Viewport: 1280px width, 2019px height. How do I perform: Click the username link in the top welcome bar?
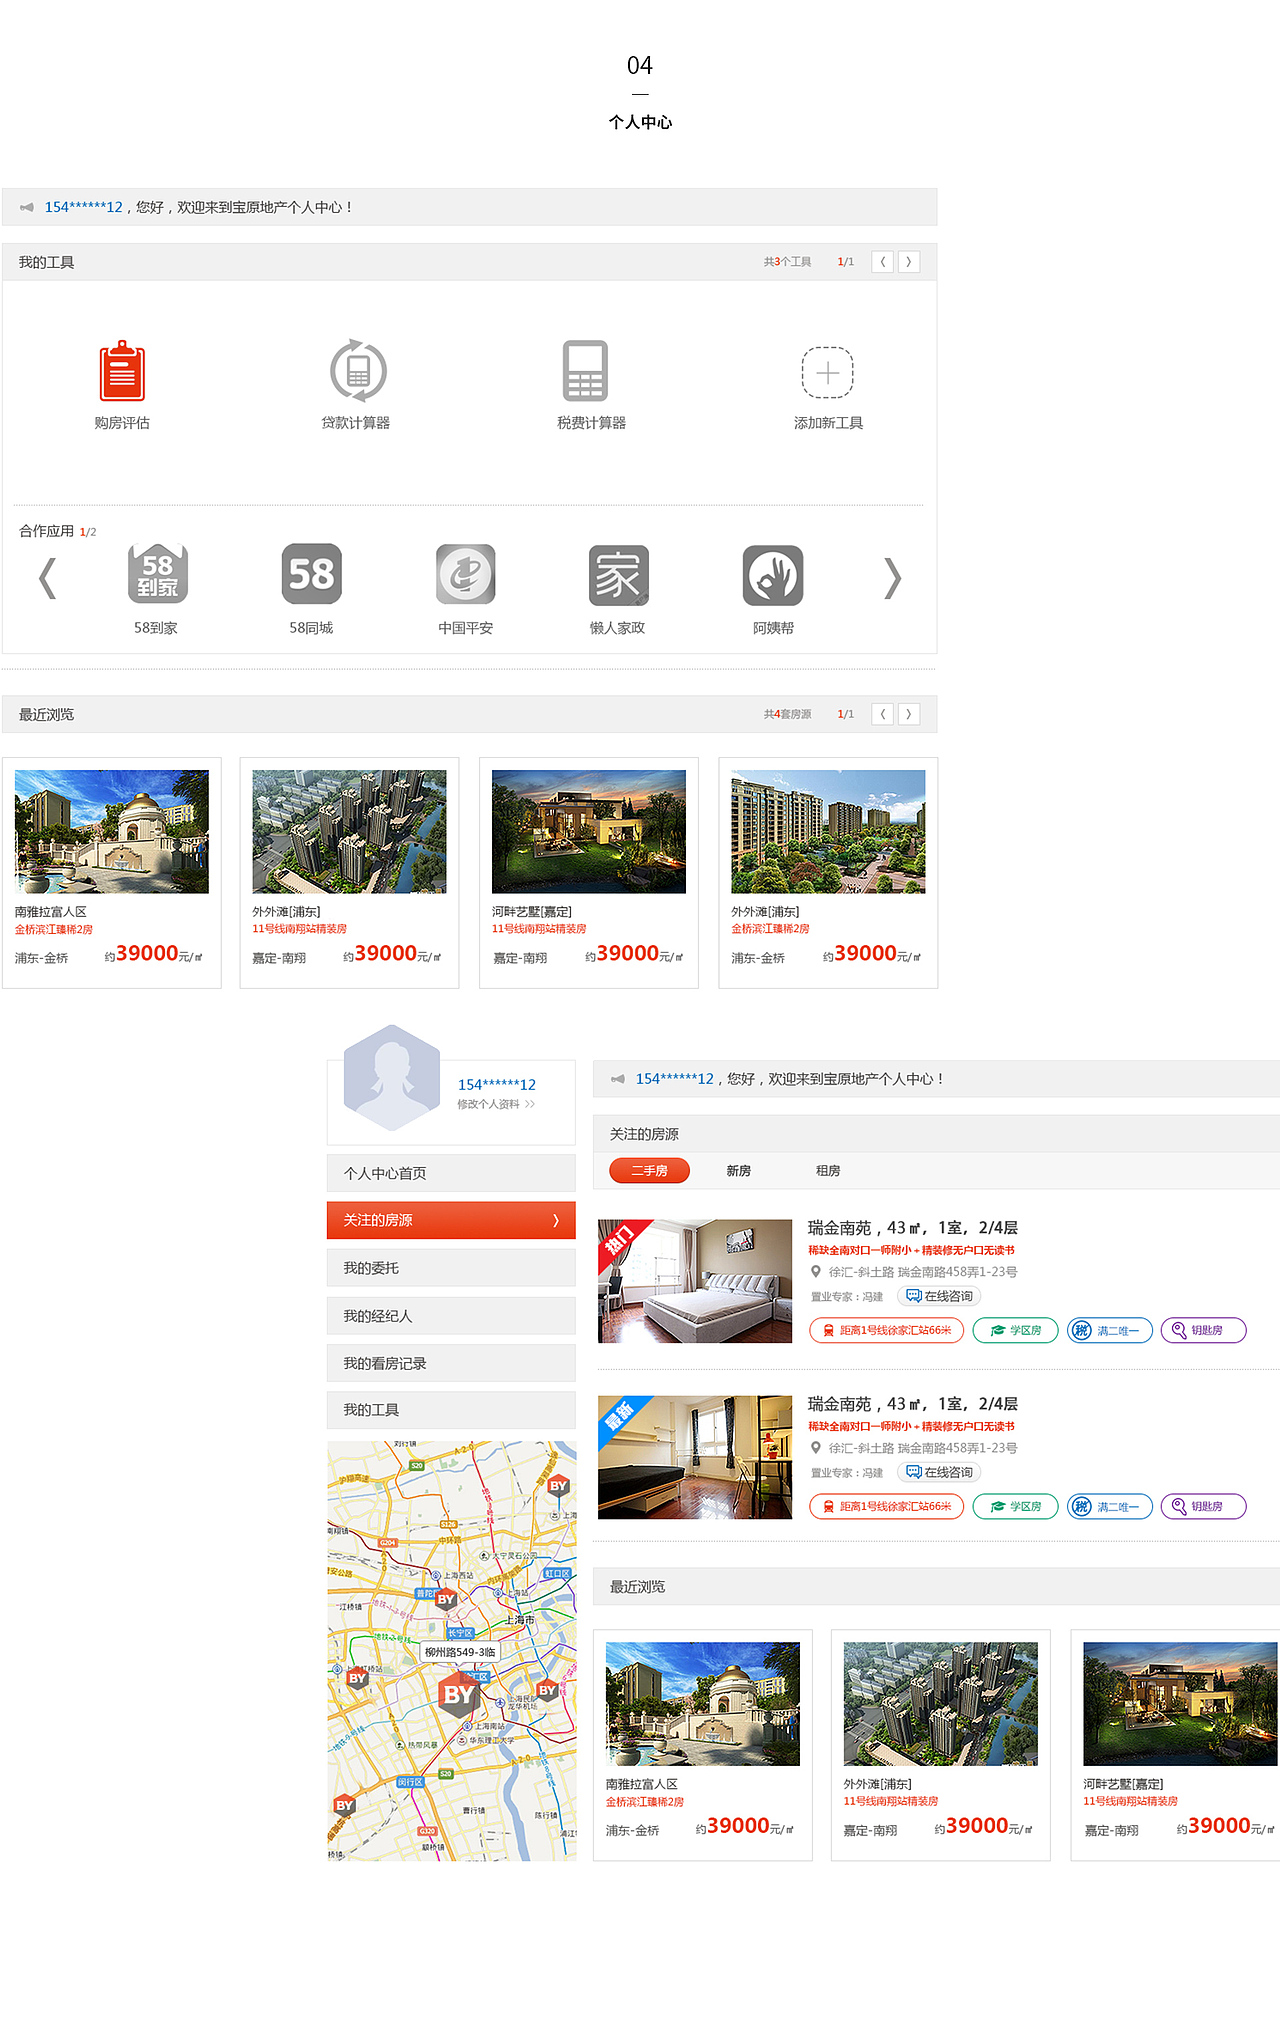tap(83, 207)
